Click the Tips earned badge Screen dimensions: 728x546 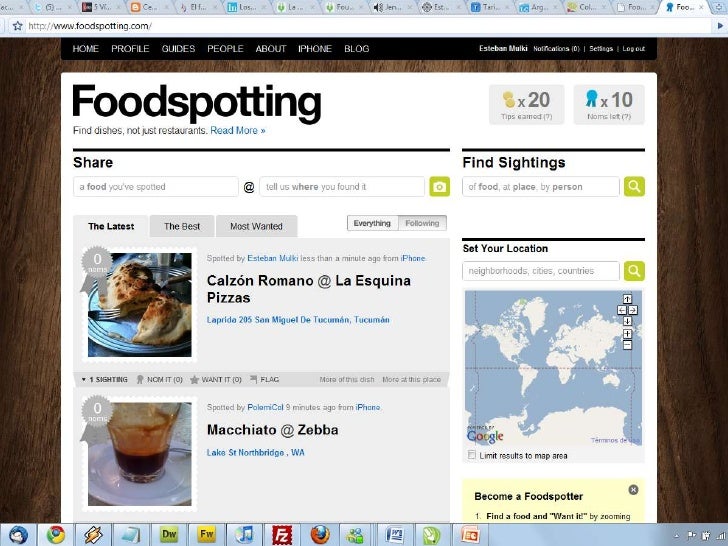526,104
